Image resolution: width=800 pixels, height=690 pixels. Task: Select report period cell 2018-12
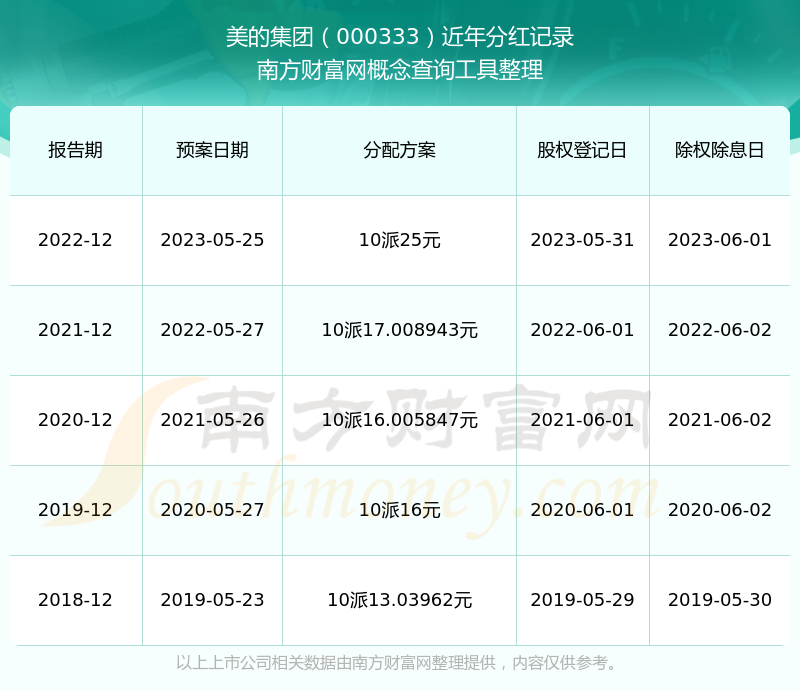76,600
